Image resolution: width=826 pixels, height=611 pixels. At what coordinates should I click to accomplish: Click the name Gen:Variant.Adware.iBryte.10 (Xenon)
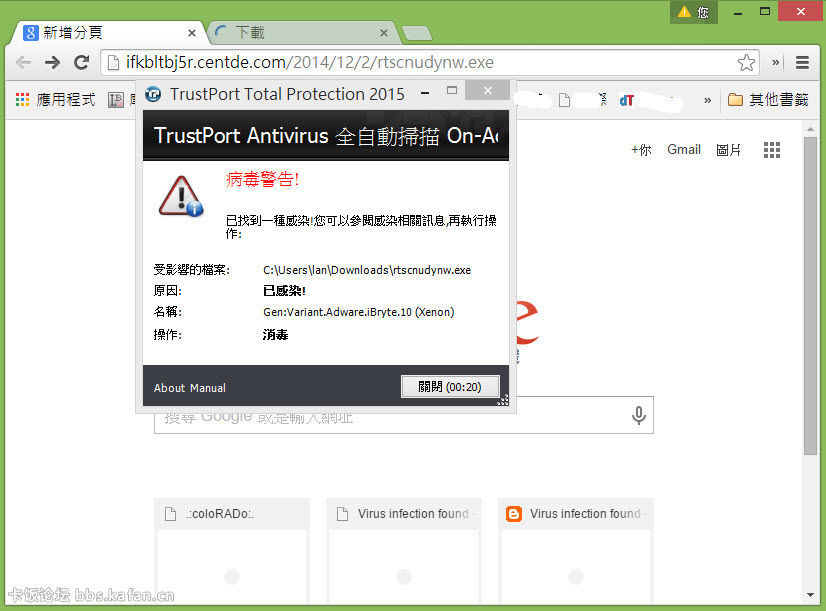359,312
